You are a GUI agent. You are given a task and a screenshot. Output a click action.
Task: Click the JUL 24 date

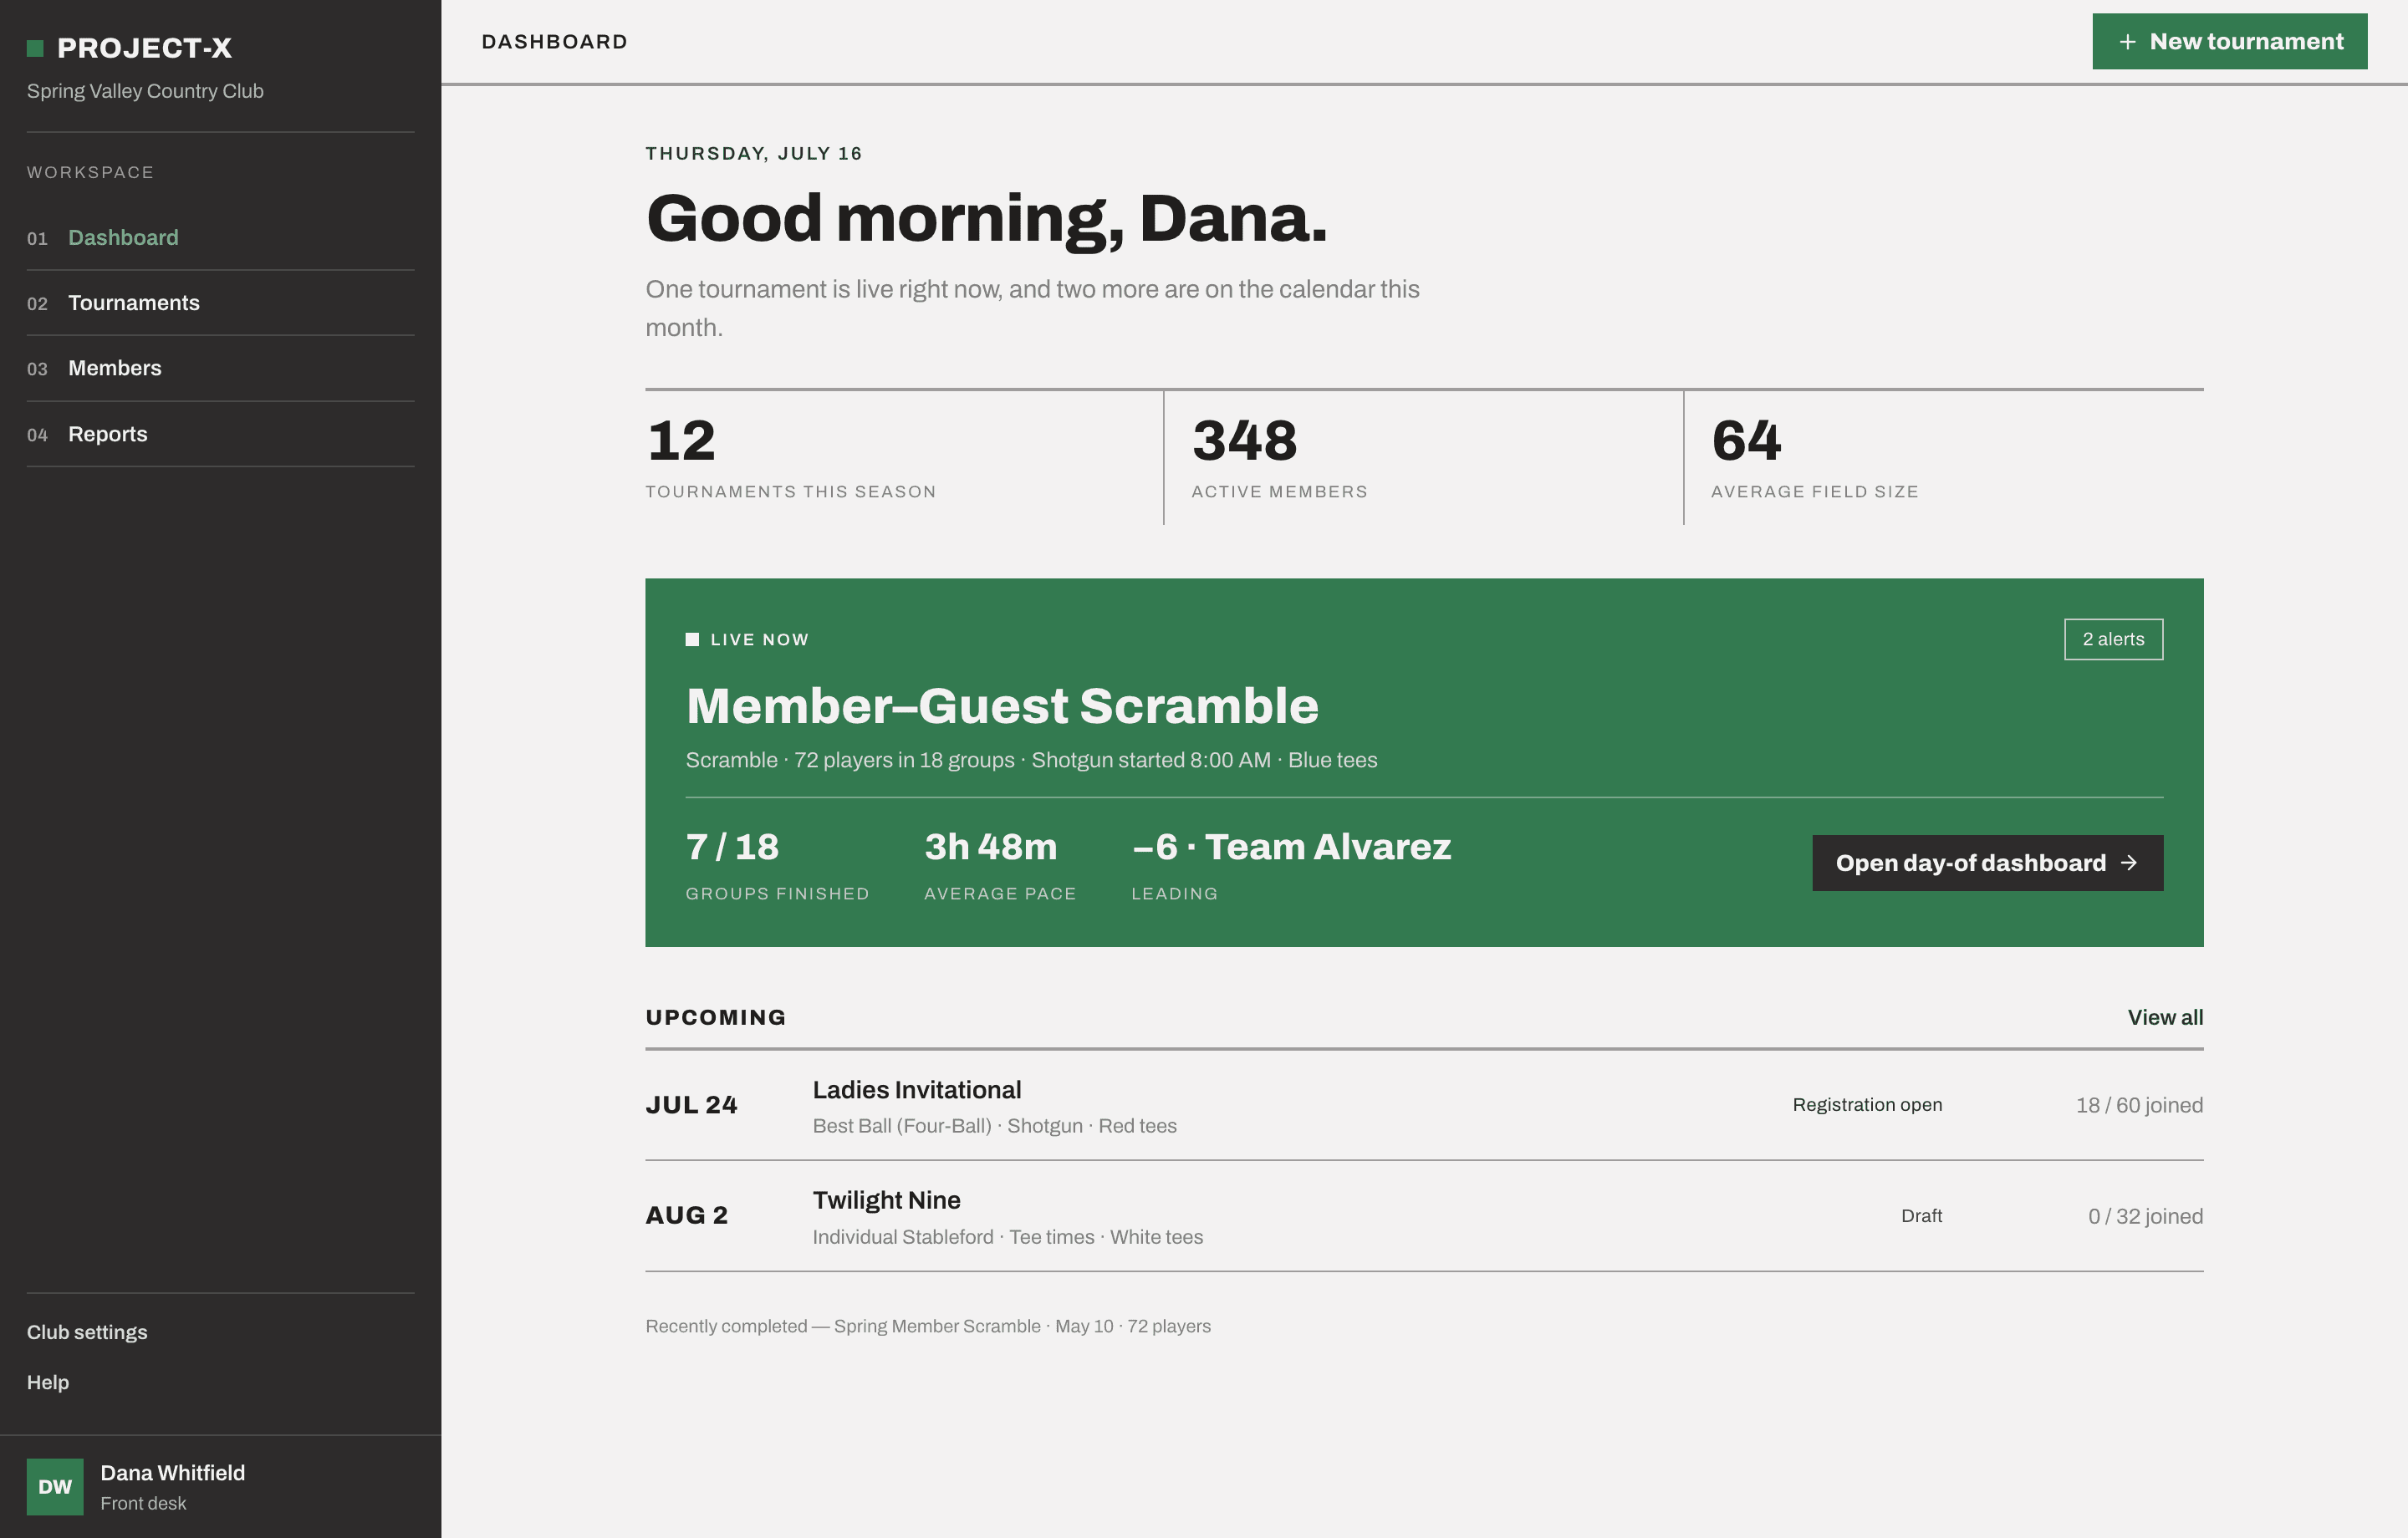[x=691, y=1105]
